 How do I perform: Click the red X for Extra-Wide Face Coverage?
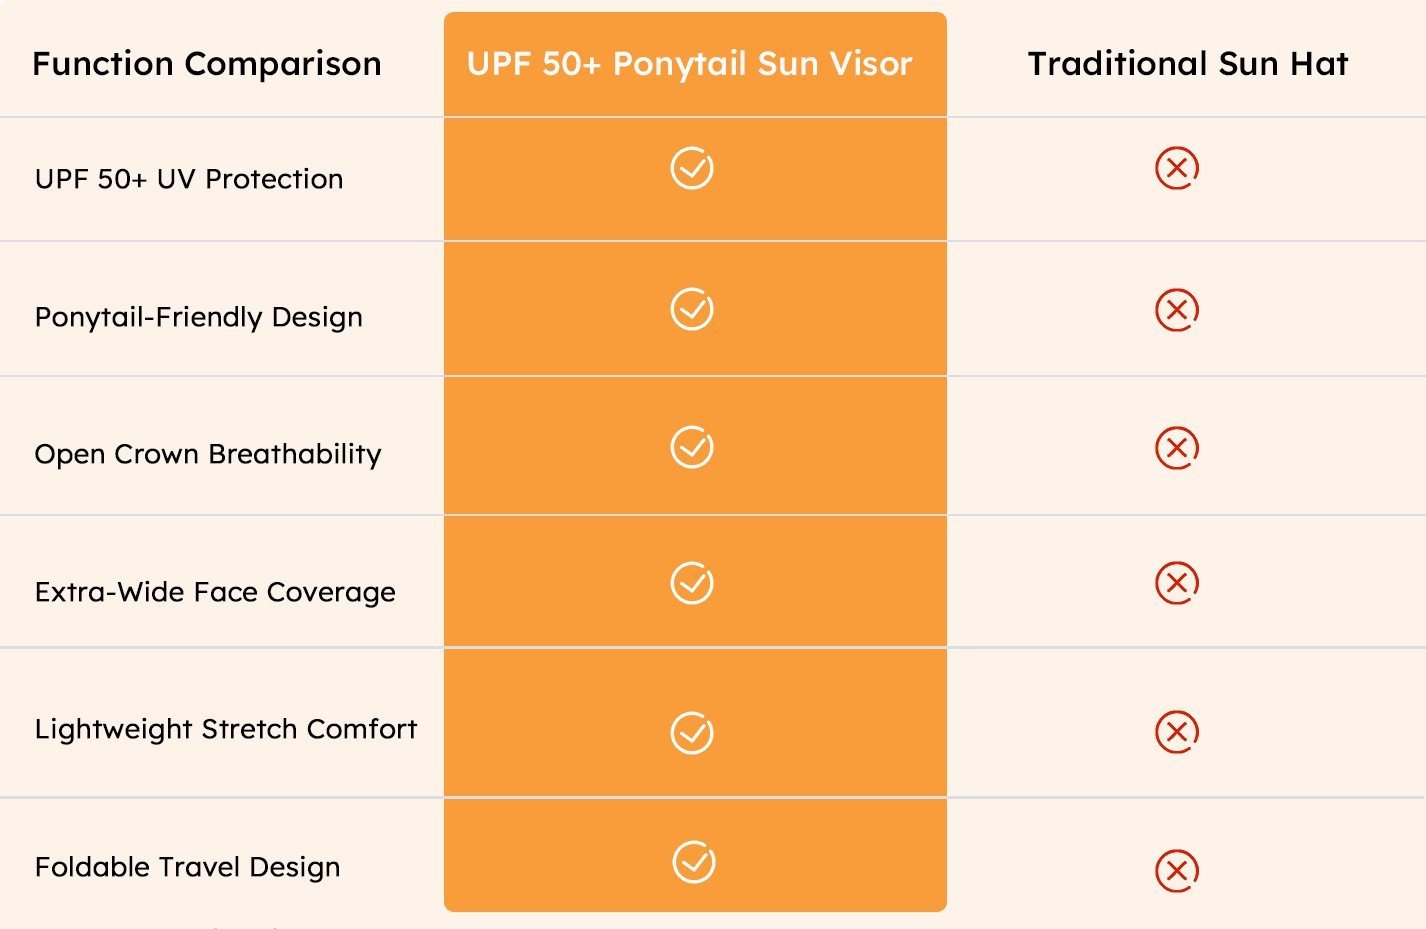[x=1177, y=583]
